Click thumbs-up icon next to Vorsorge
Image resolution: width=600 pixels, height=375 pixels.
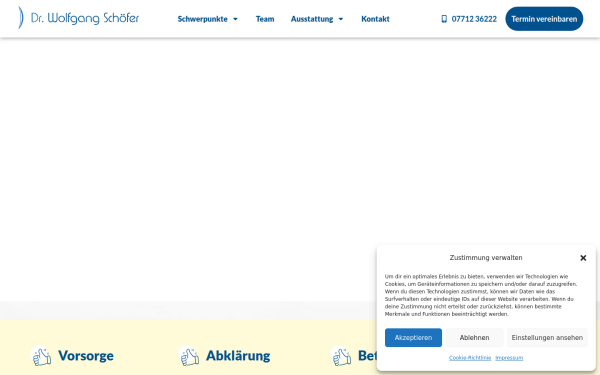pyautogui.click(x=41, y=356)
